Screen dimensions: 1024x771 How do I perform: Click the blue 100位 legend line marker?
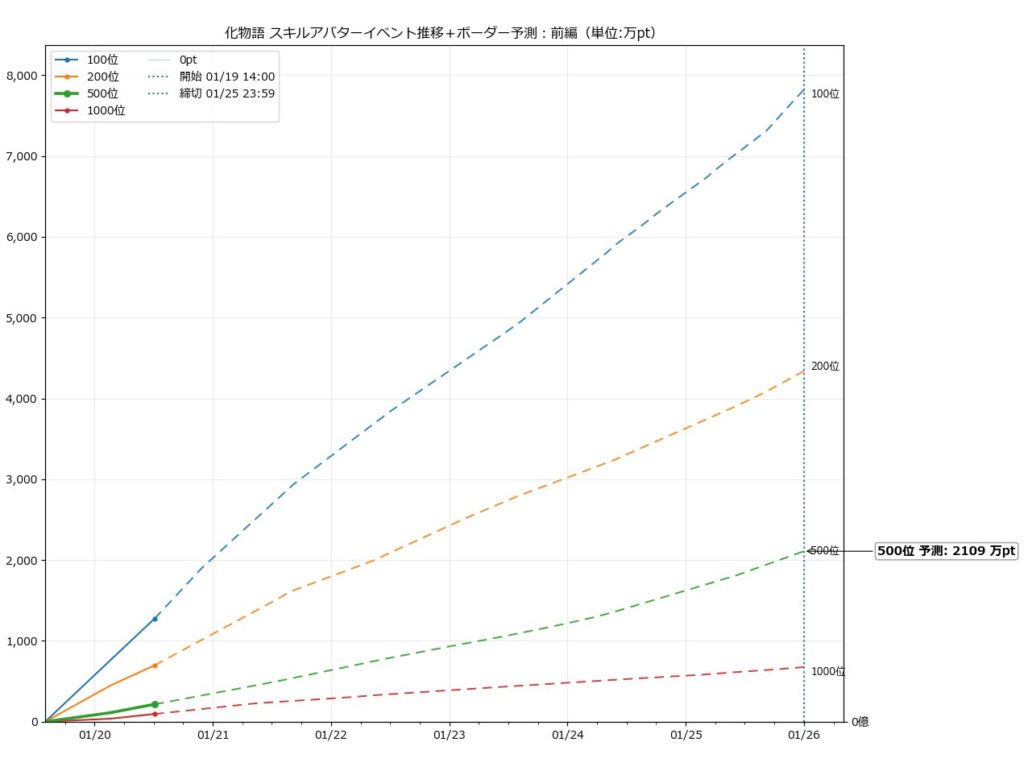67,60
